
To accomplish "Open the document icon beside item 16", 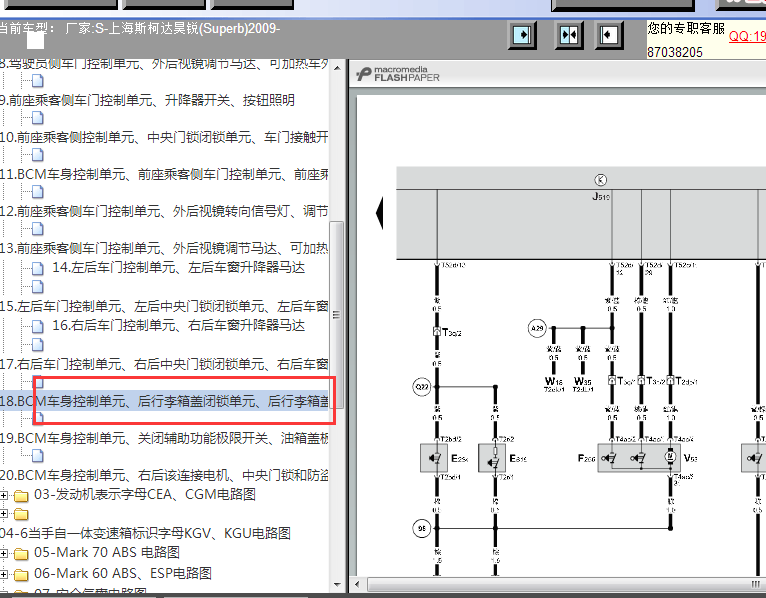I will (x=38, y=326).
